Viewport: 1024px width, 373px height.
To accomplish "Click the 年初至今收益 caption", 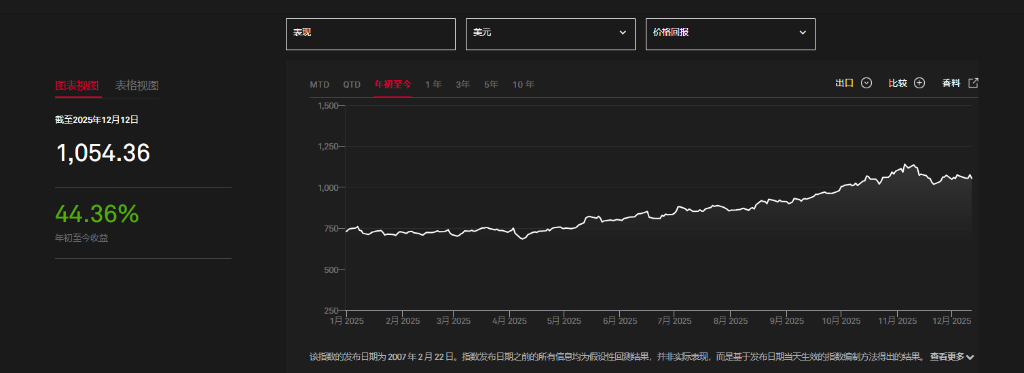I will pos(81,238).
